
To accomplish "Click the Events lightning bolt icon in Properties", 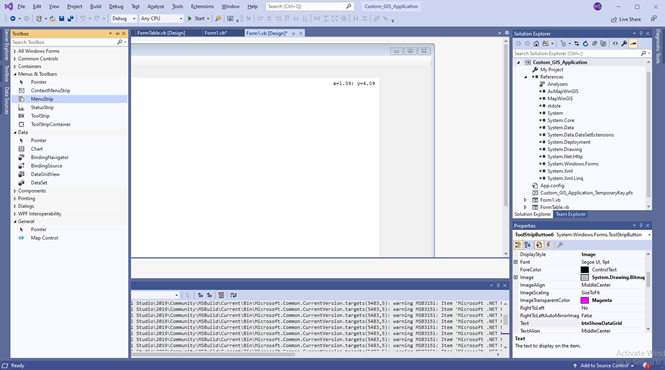I will (548, 245).
